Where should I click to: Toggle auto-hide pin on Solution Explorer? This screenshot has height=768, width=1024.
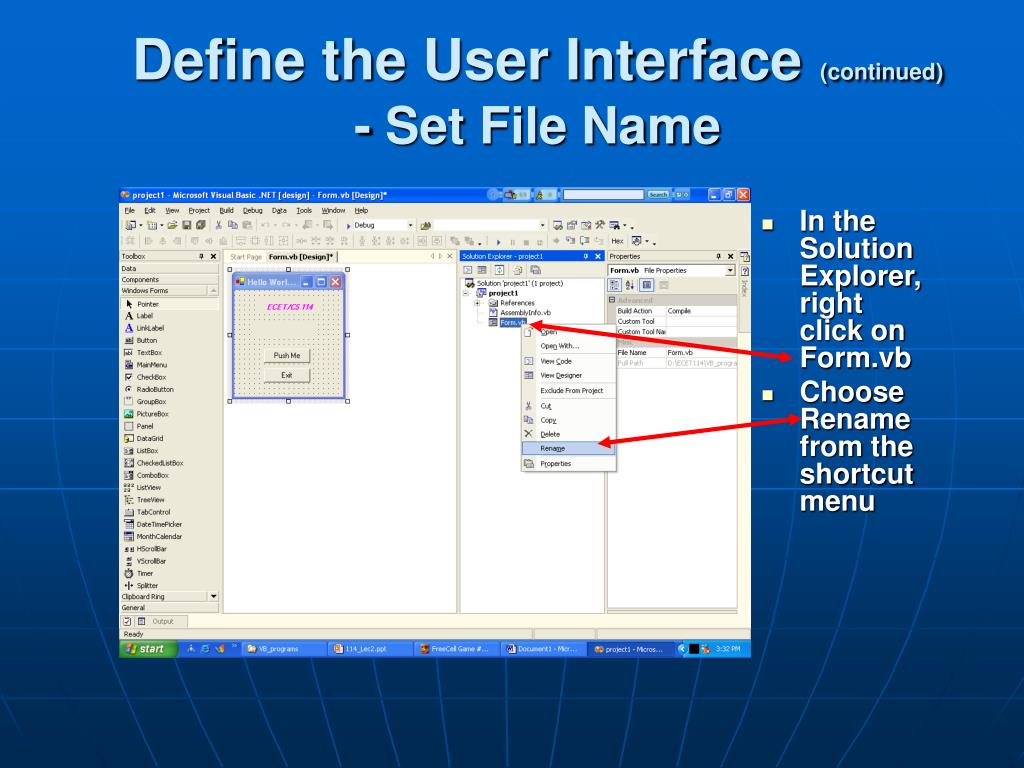click(586, 257)
